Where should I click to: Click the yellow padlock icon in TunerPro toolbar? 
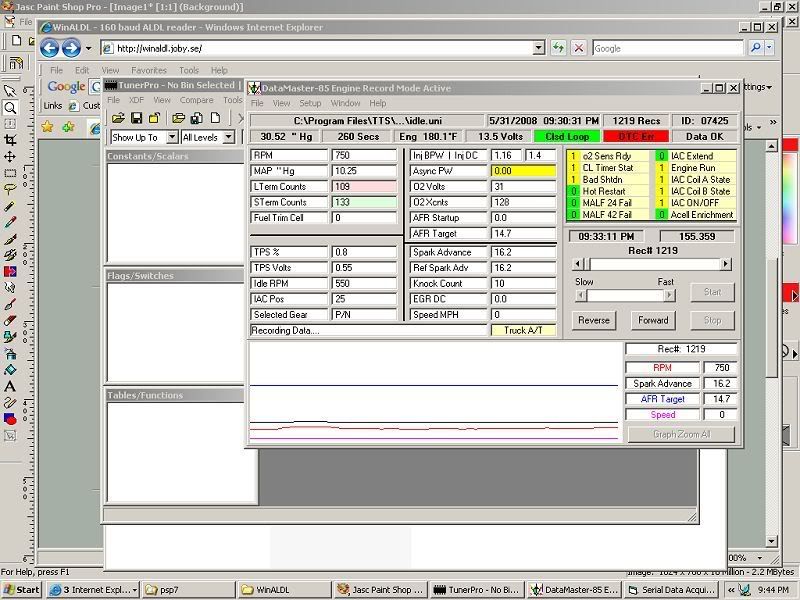[154, 118]
